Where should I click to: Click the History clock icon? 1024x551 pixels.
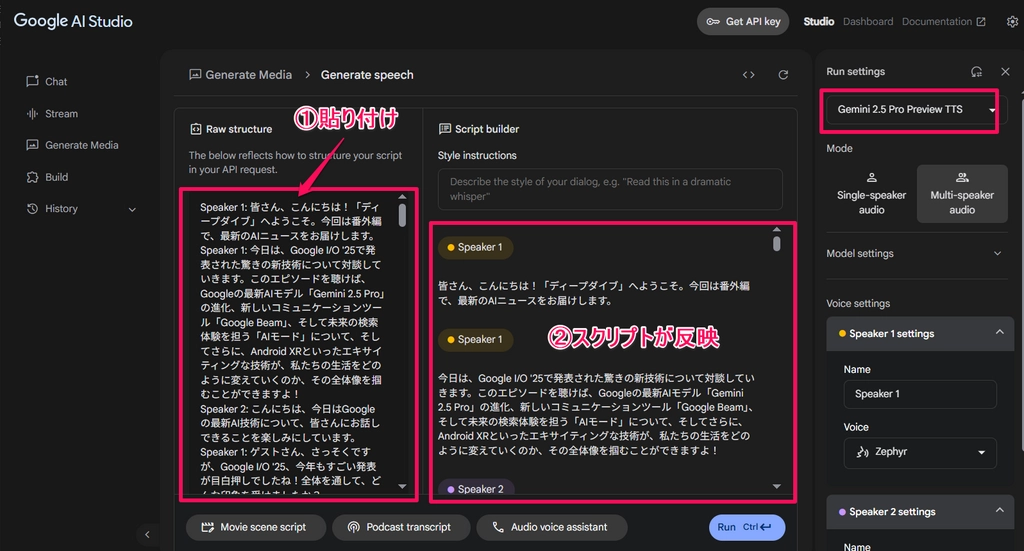pyautogui.click(x=32, y=209)
